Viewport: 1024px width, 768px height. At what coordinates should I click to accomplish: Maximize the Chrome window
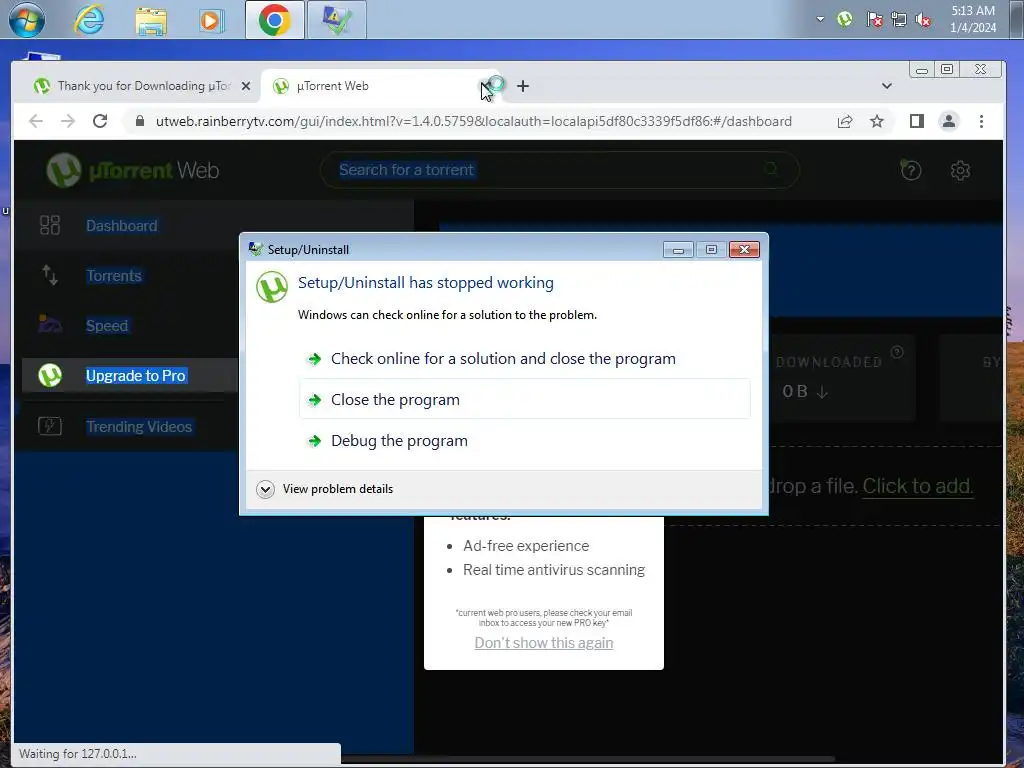[x=947, y=69]
